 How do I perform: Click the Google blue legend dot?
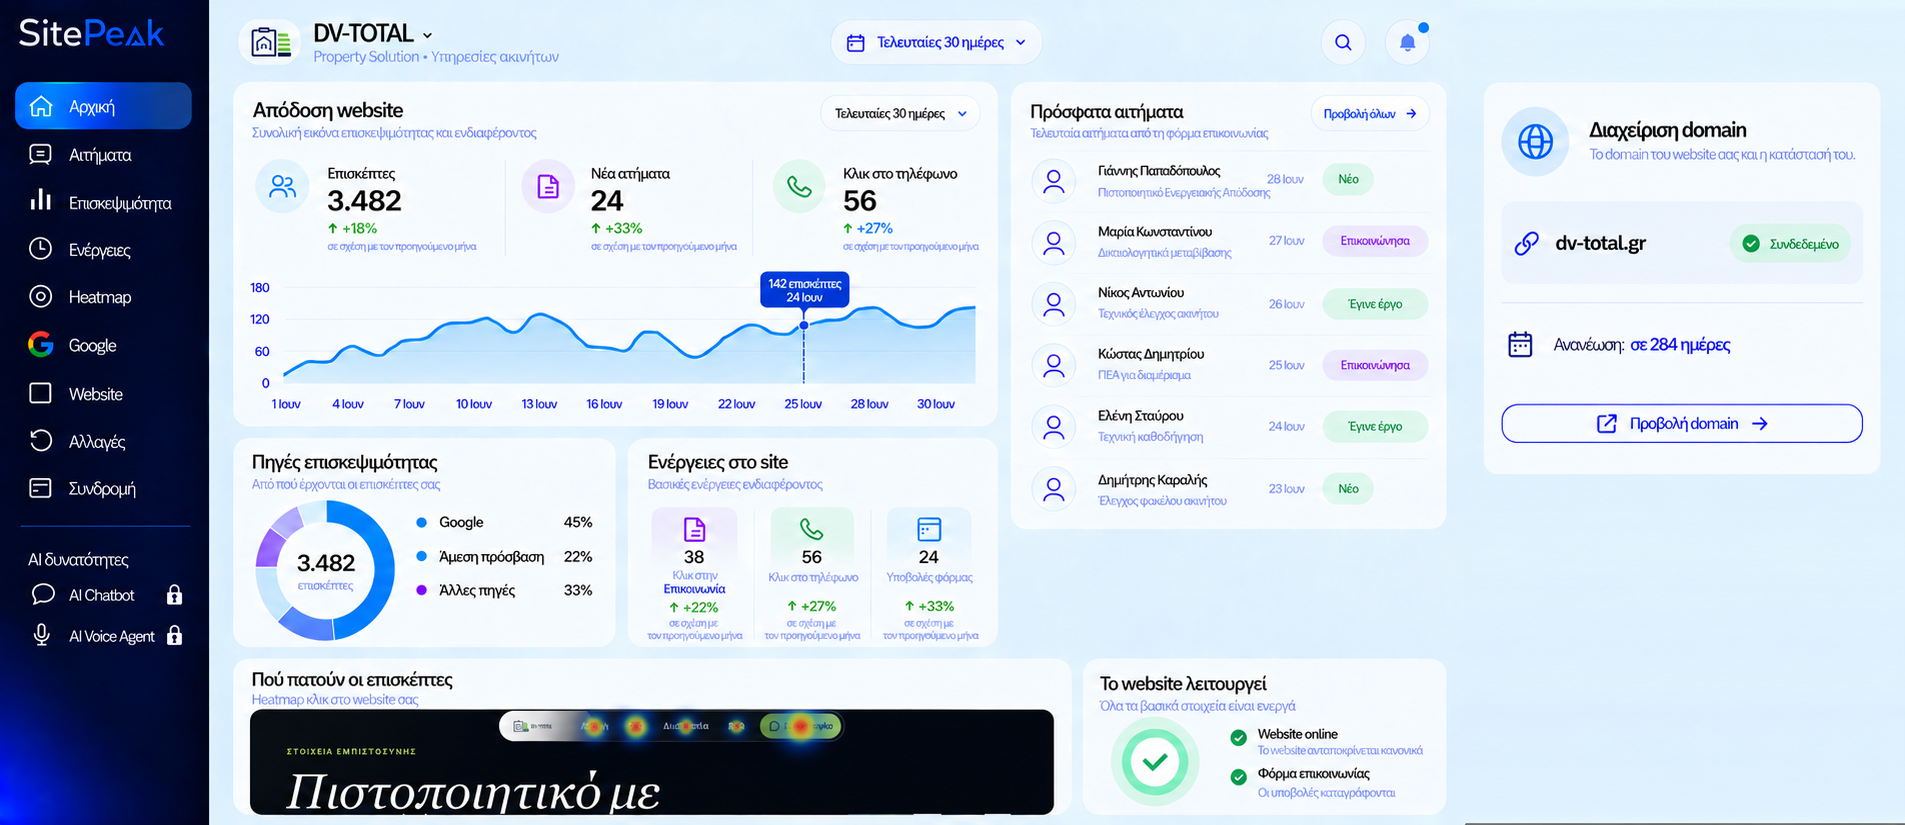[x=422, y=522]
